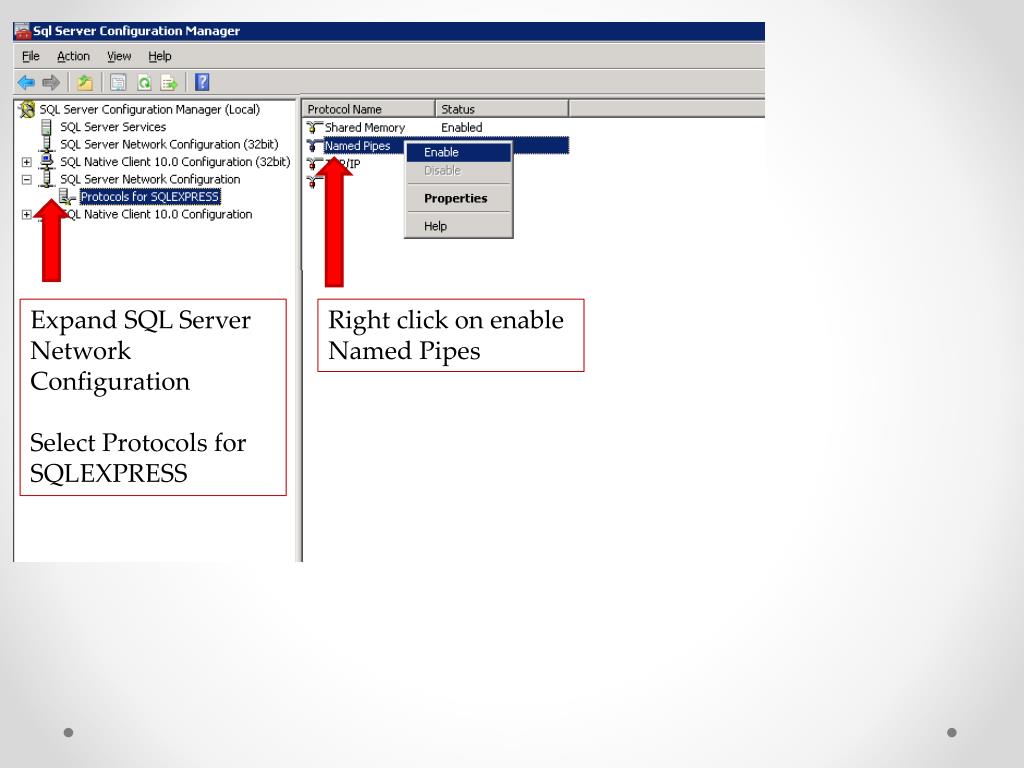Open help with the blue question-mark icon
This screenshot has width=1024, height=768.
click(x=202, y=82)
